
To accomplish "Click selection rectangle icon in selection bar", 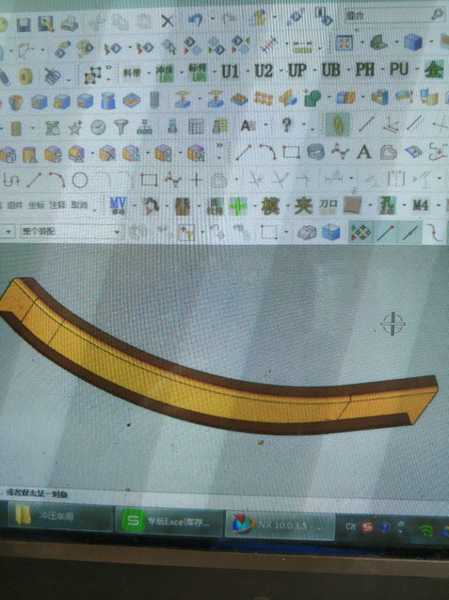I will [x=269, y=232].
